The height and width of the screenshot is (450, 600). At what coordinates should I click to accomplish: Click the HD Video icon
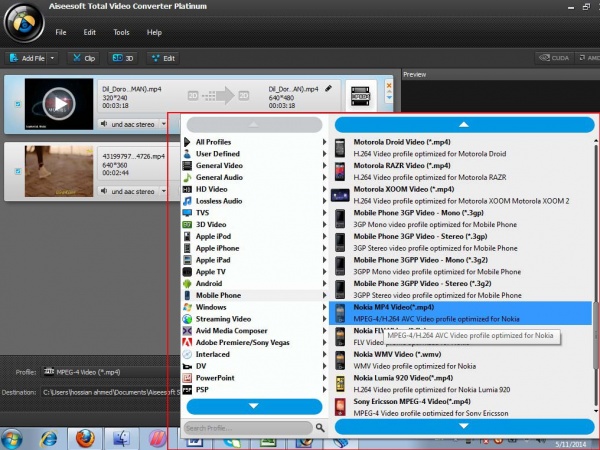coord(187,189)
